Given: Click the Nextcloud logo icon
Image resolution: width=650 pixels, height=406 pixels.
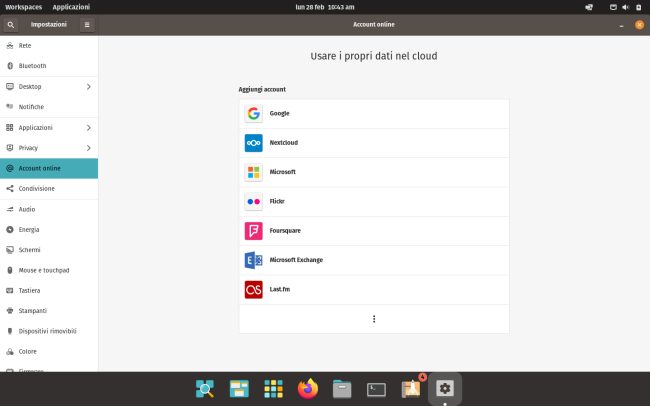Looking at the screenshot, I should point(253,143).
